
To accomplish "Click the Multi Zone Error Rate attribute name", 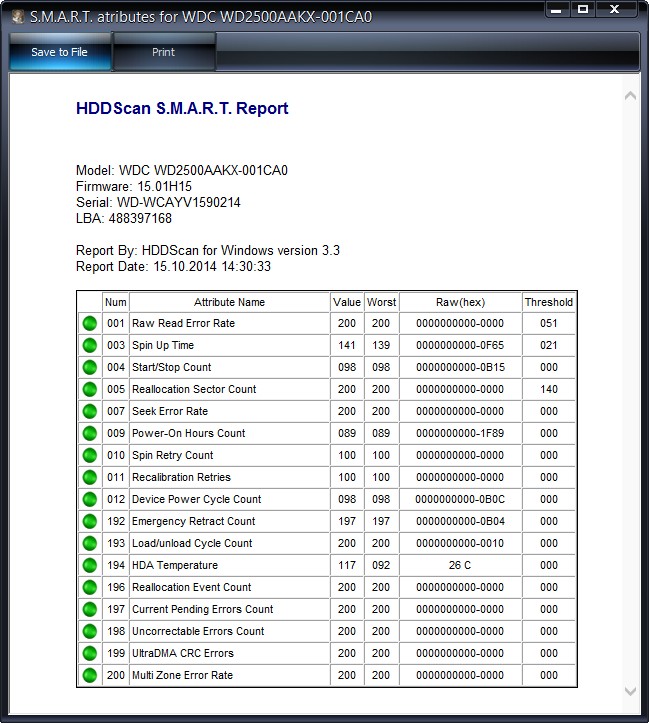I will pyautogui.click(x=183, y=676).
